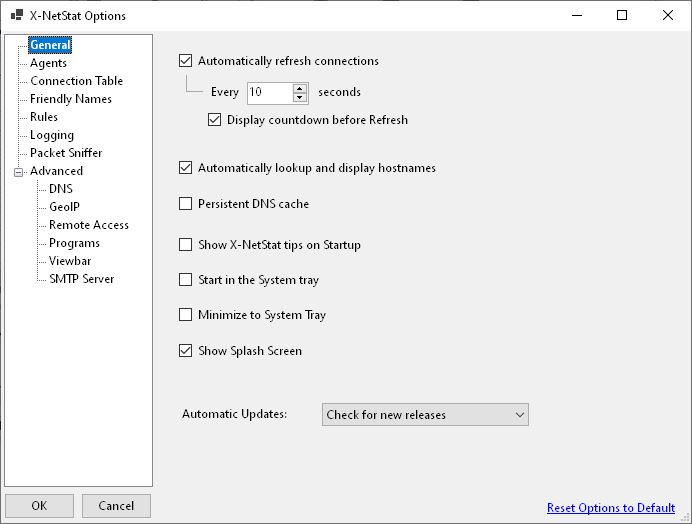The height and width of the screenshot is (524, 692).
Task: Select Viewbar settings page
Action: tap(70, 261)
